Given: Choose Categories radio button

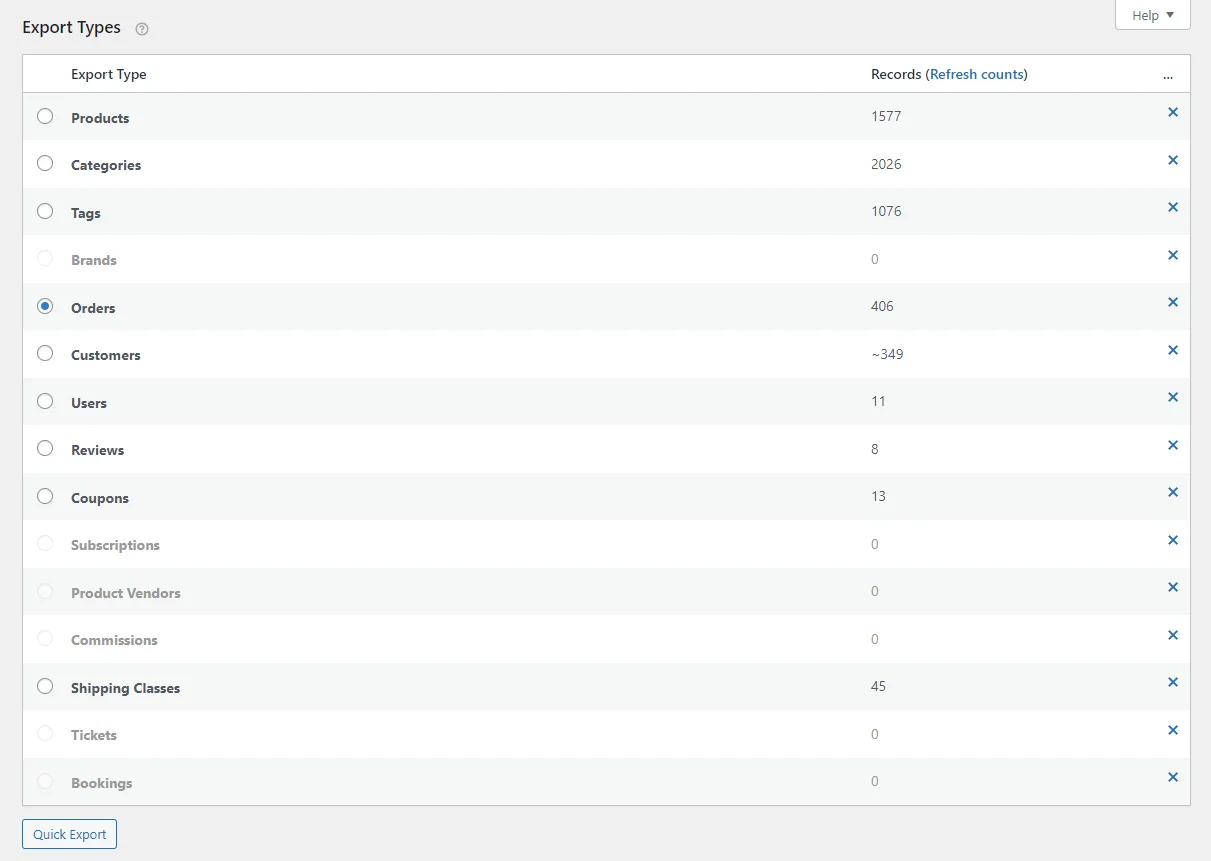Looking at the screenshot, I should tap(45, 163).
